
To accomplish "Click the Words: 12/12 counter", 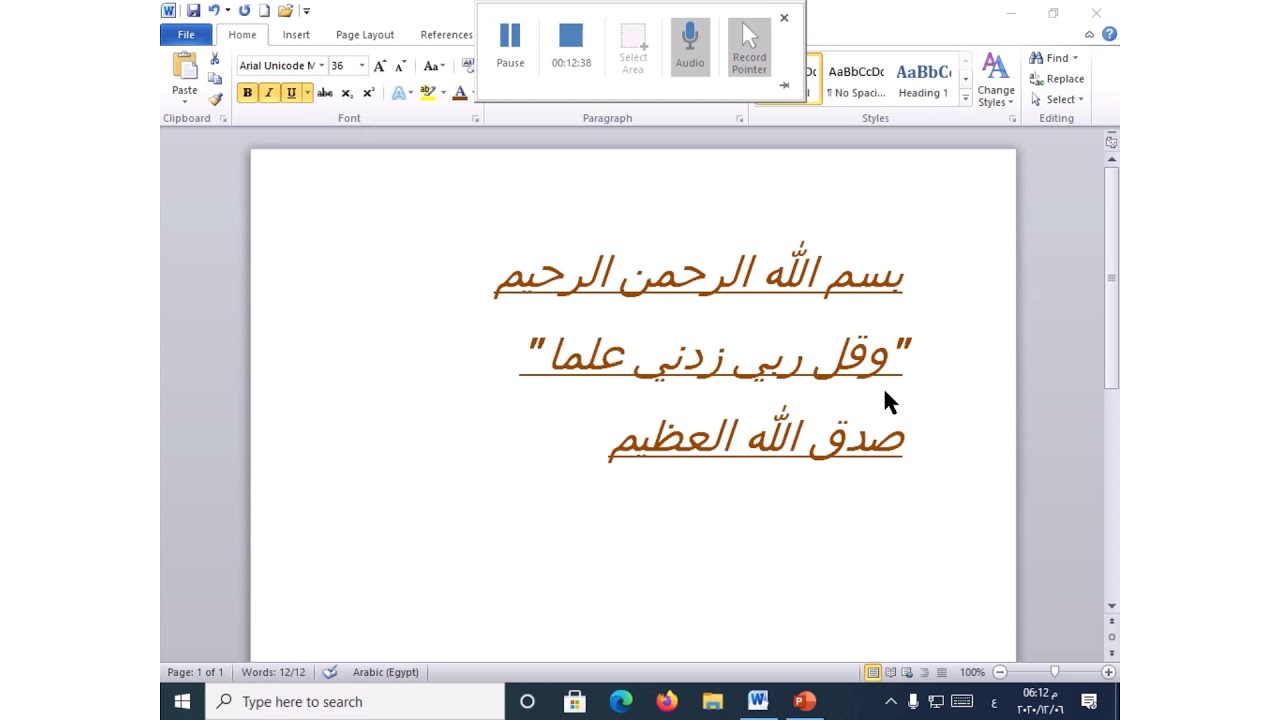I will click(x=273, y=672).
